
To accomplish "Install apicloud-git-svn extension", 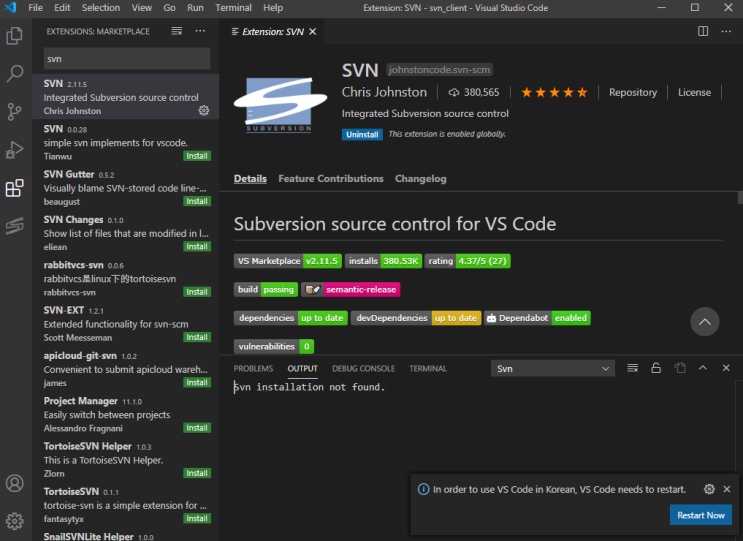I will tap(197, 382).
